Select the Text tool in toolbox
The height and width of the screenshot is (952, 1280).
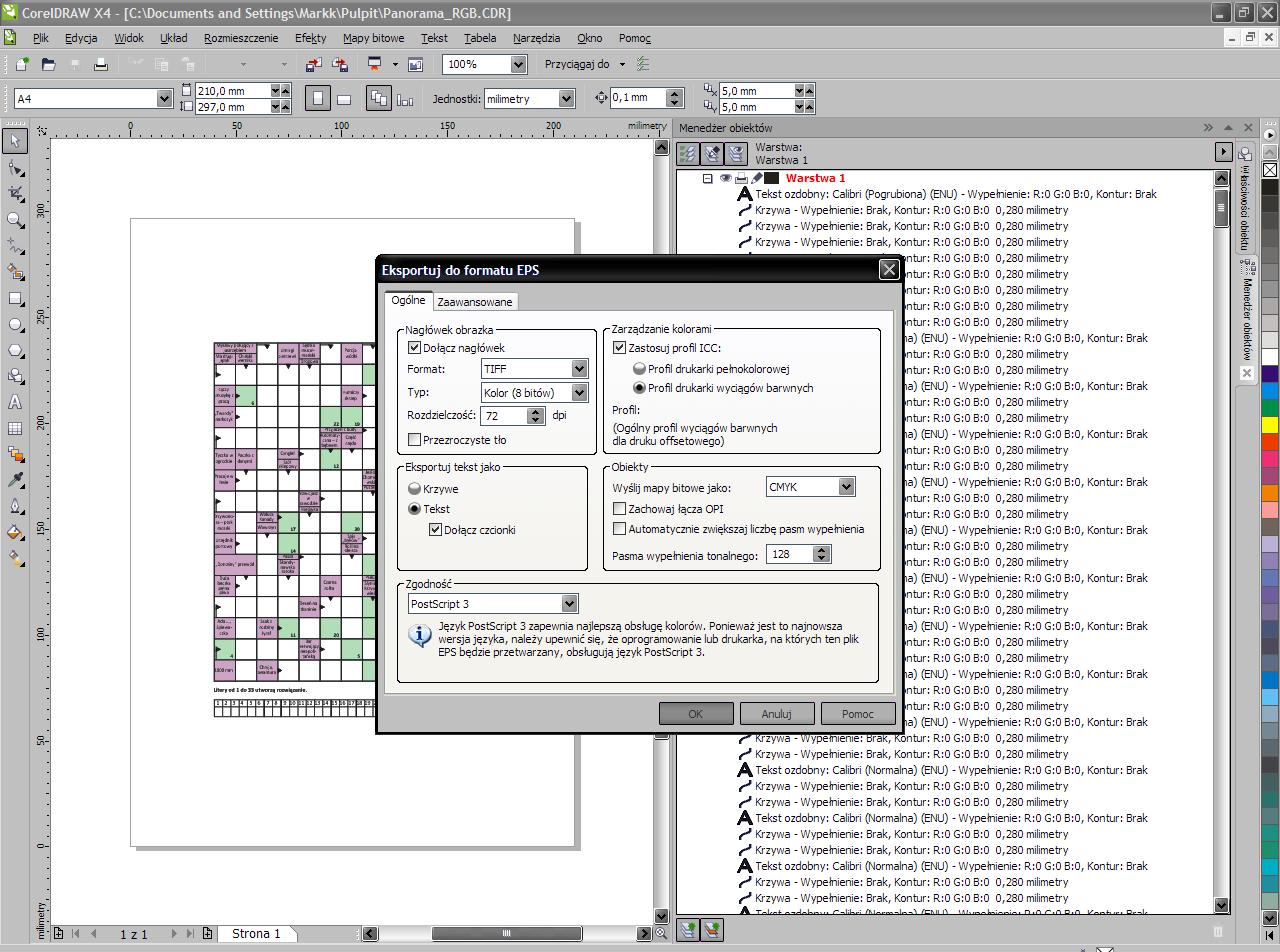point(15,402)
